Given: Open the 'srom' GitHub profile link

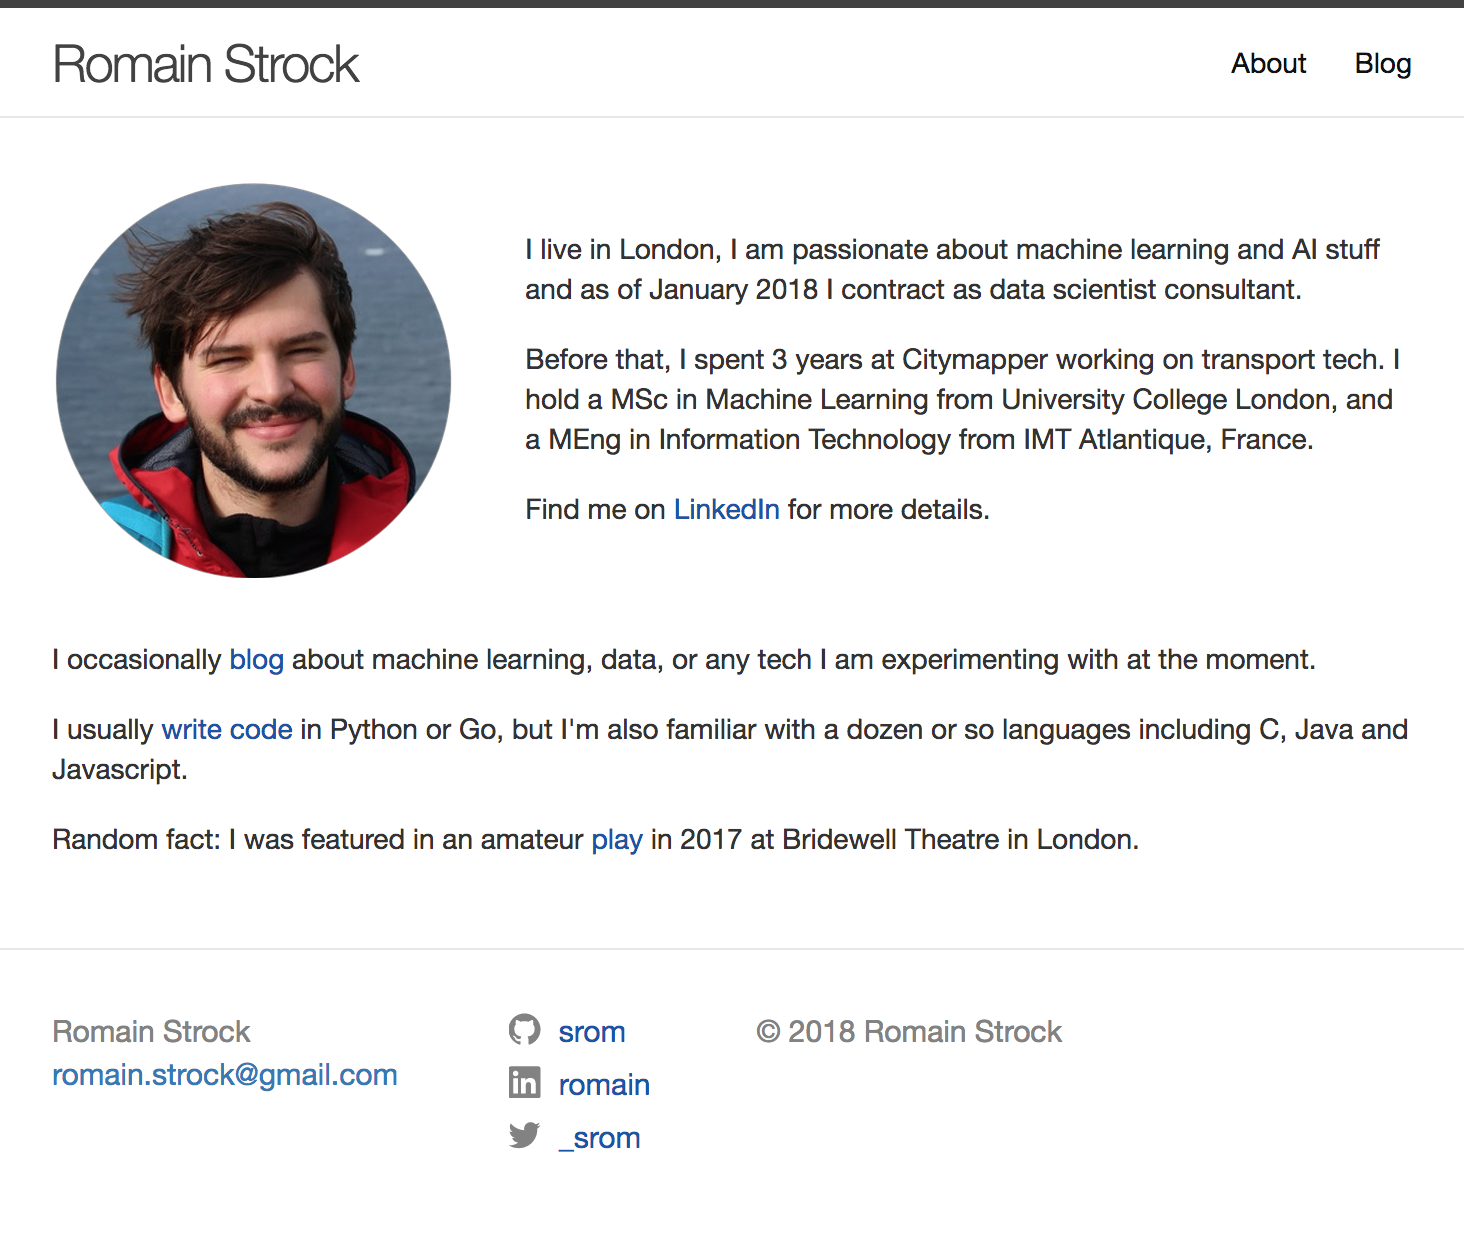Looking at the screenshot, I should coord(592,1031).
